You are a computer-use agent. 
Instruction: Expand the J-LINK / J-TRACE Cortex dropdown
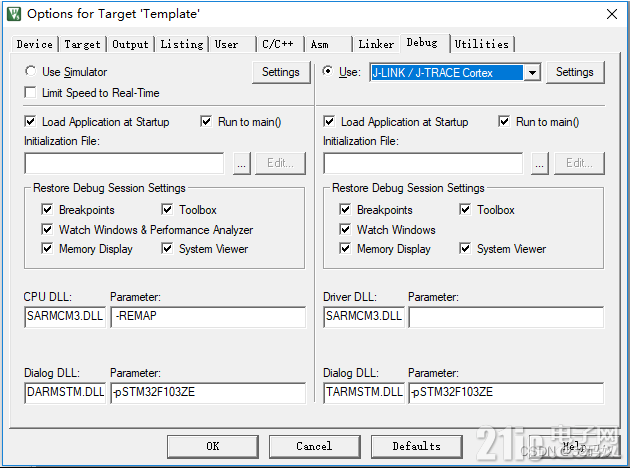pyautogui.click(x=532, y=73)
